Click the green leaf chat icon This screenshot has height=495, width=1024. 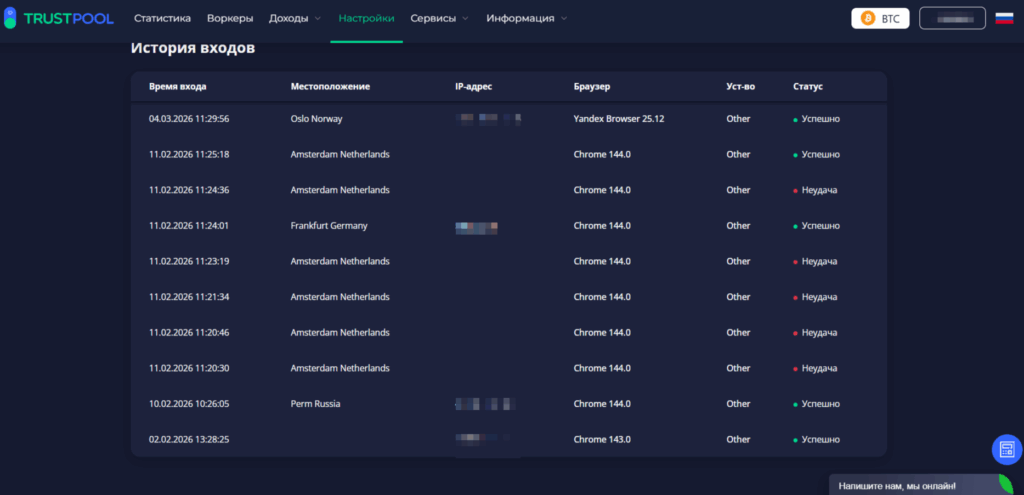pos(1005,485)
